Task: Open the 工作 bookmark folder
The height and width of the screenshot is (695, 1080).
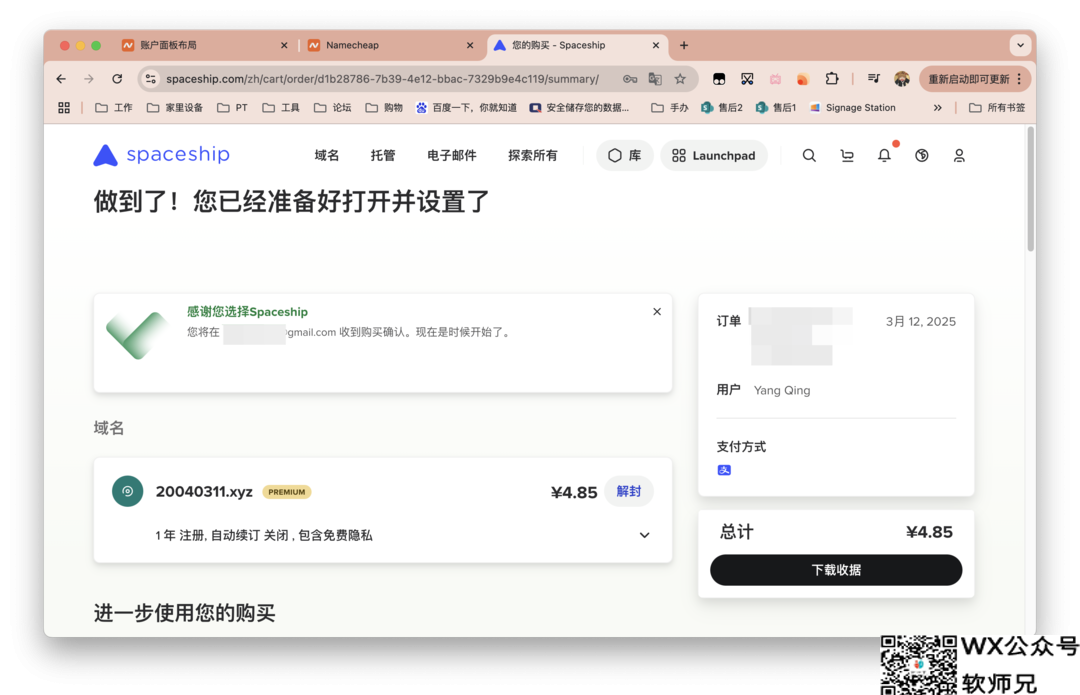Action: [114, 107]
